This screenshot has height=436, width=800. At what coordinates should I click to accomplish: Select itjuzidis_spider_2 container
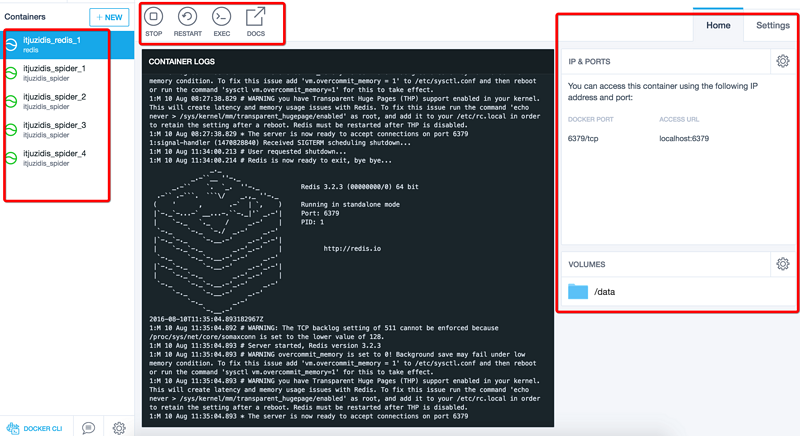point(67,101)
